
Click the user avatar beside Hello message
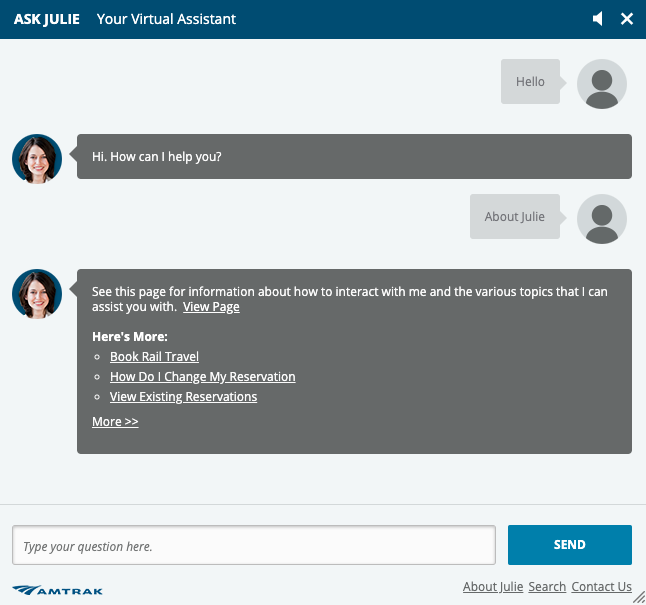coord(602,84)
